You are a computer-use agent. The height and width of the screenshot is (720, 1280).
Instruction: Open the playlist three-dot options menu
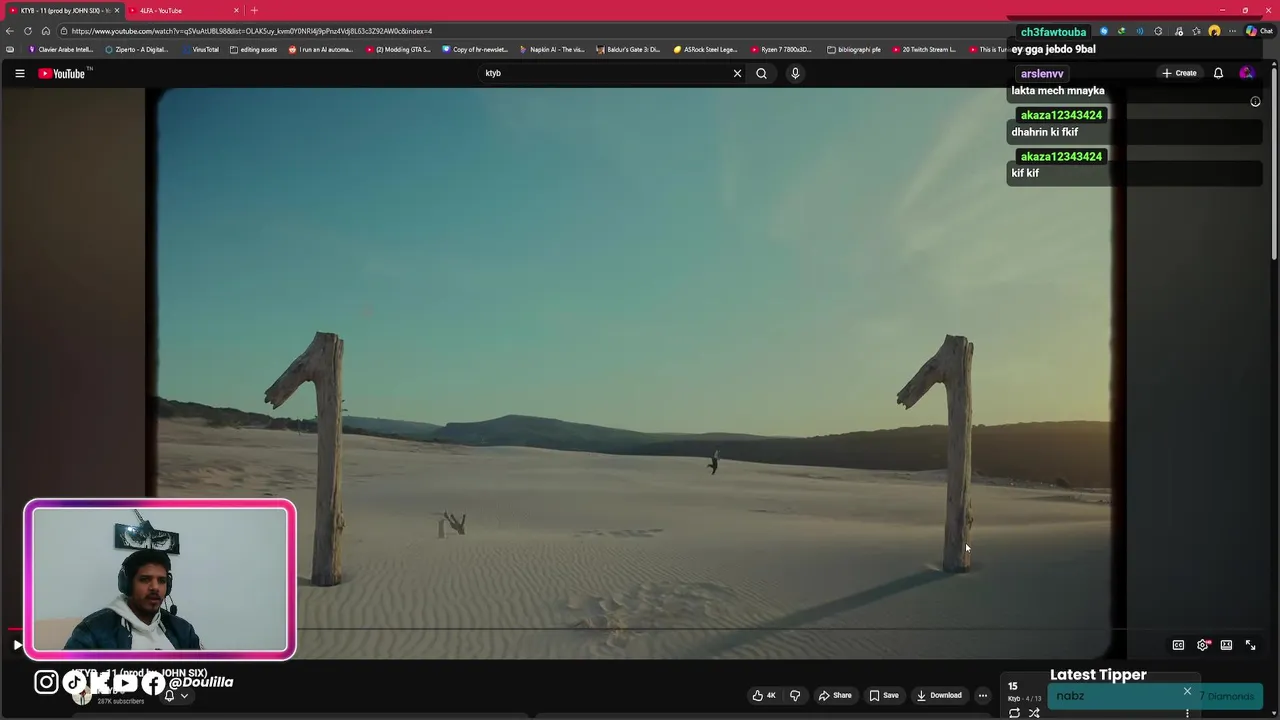click(x=1187, y=713)
